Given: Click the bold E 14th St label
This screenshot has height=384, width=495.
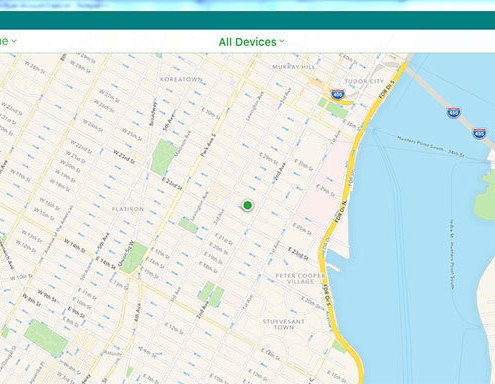Looking at the screenshot, I should 106,262.
